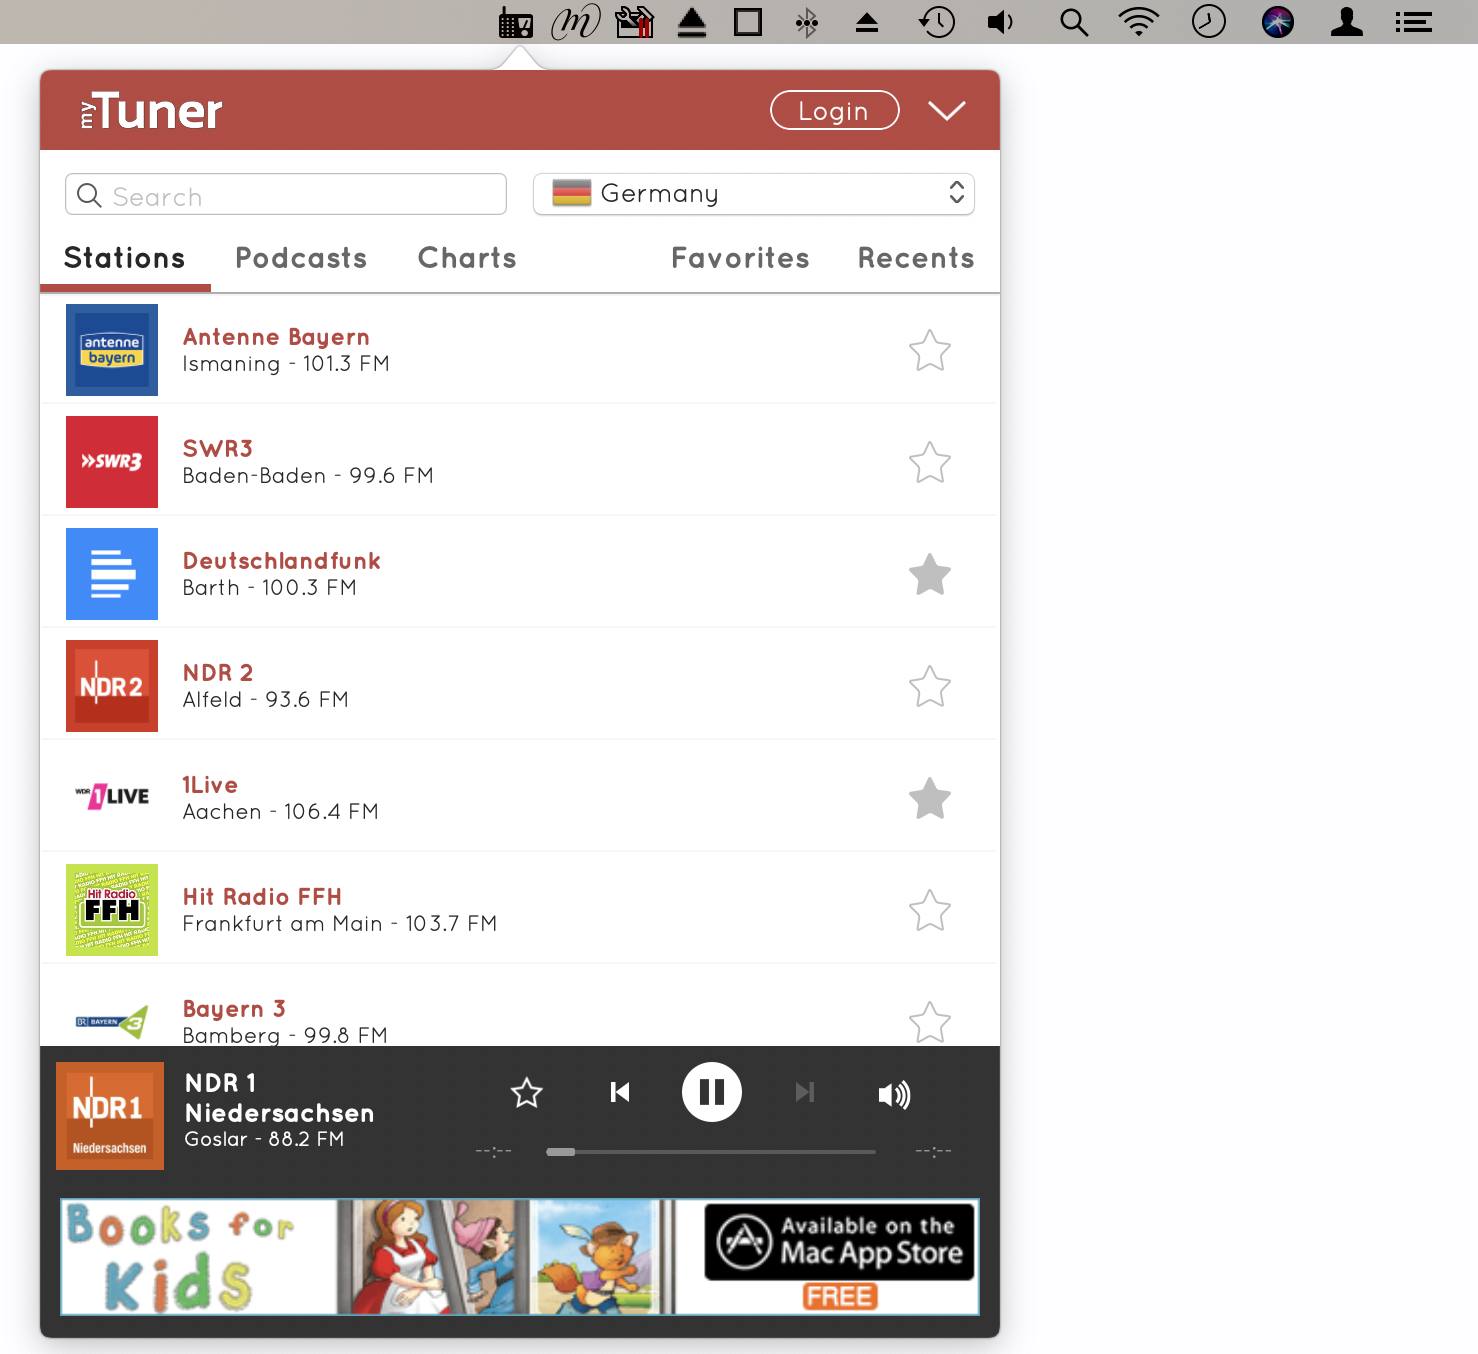Open the SWR3 station title
This screenshot has height=1354, width=1478.
point(218,449)
